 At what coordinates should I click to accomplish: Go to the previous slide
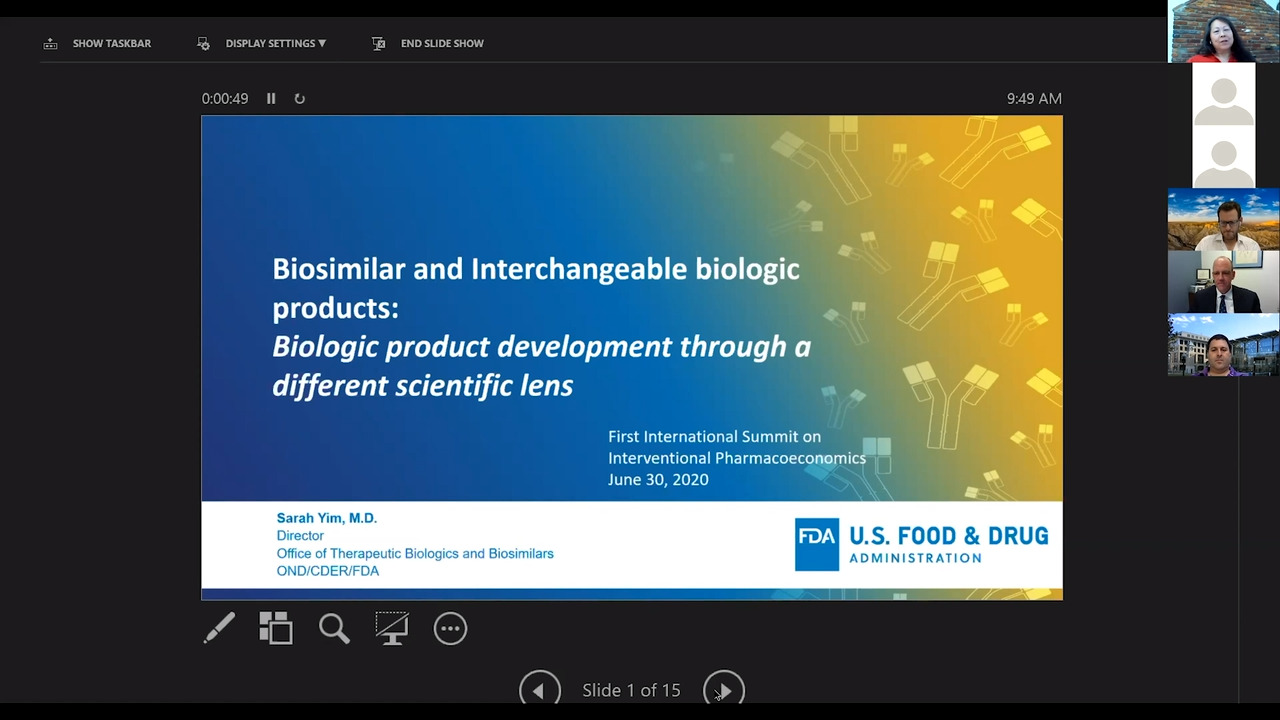(x=539, y=690)
